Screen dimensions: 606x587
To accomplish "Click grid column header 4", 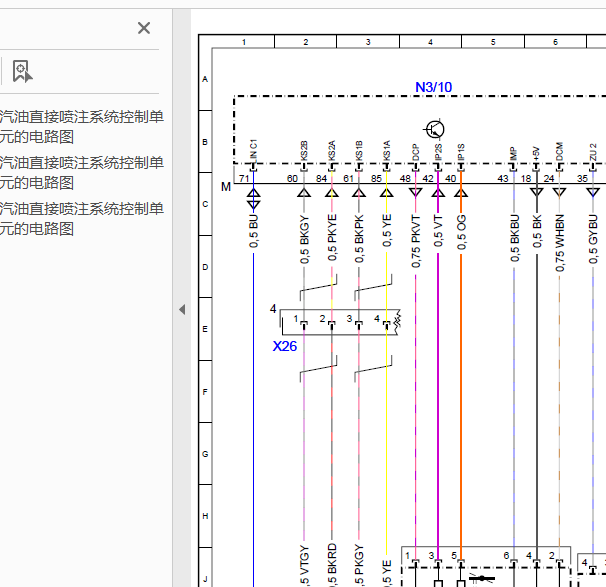I will click(430, 42).
